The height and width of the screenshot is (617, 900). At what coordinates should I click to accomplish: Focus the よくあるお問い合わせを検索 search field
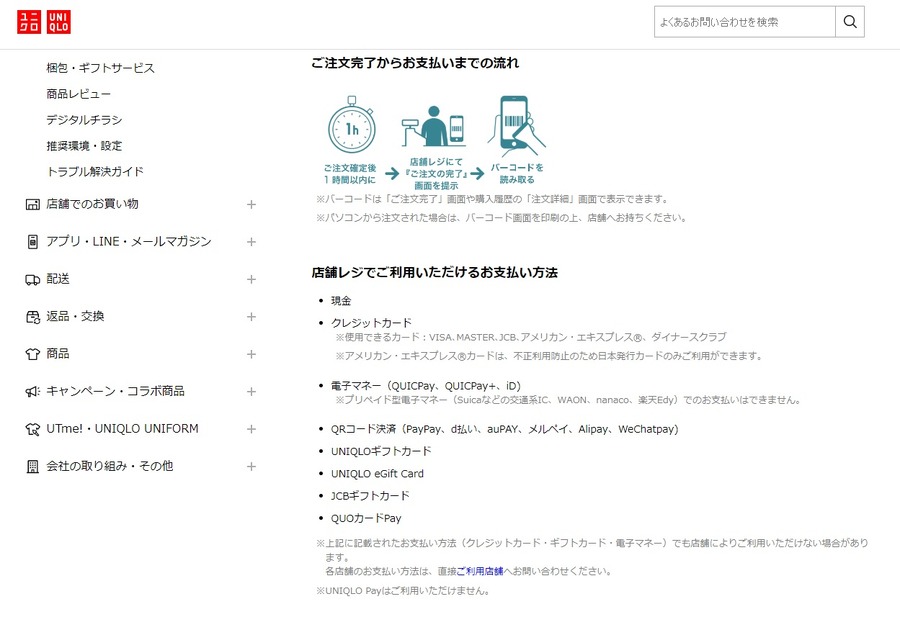[744, 22]
